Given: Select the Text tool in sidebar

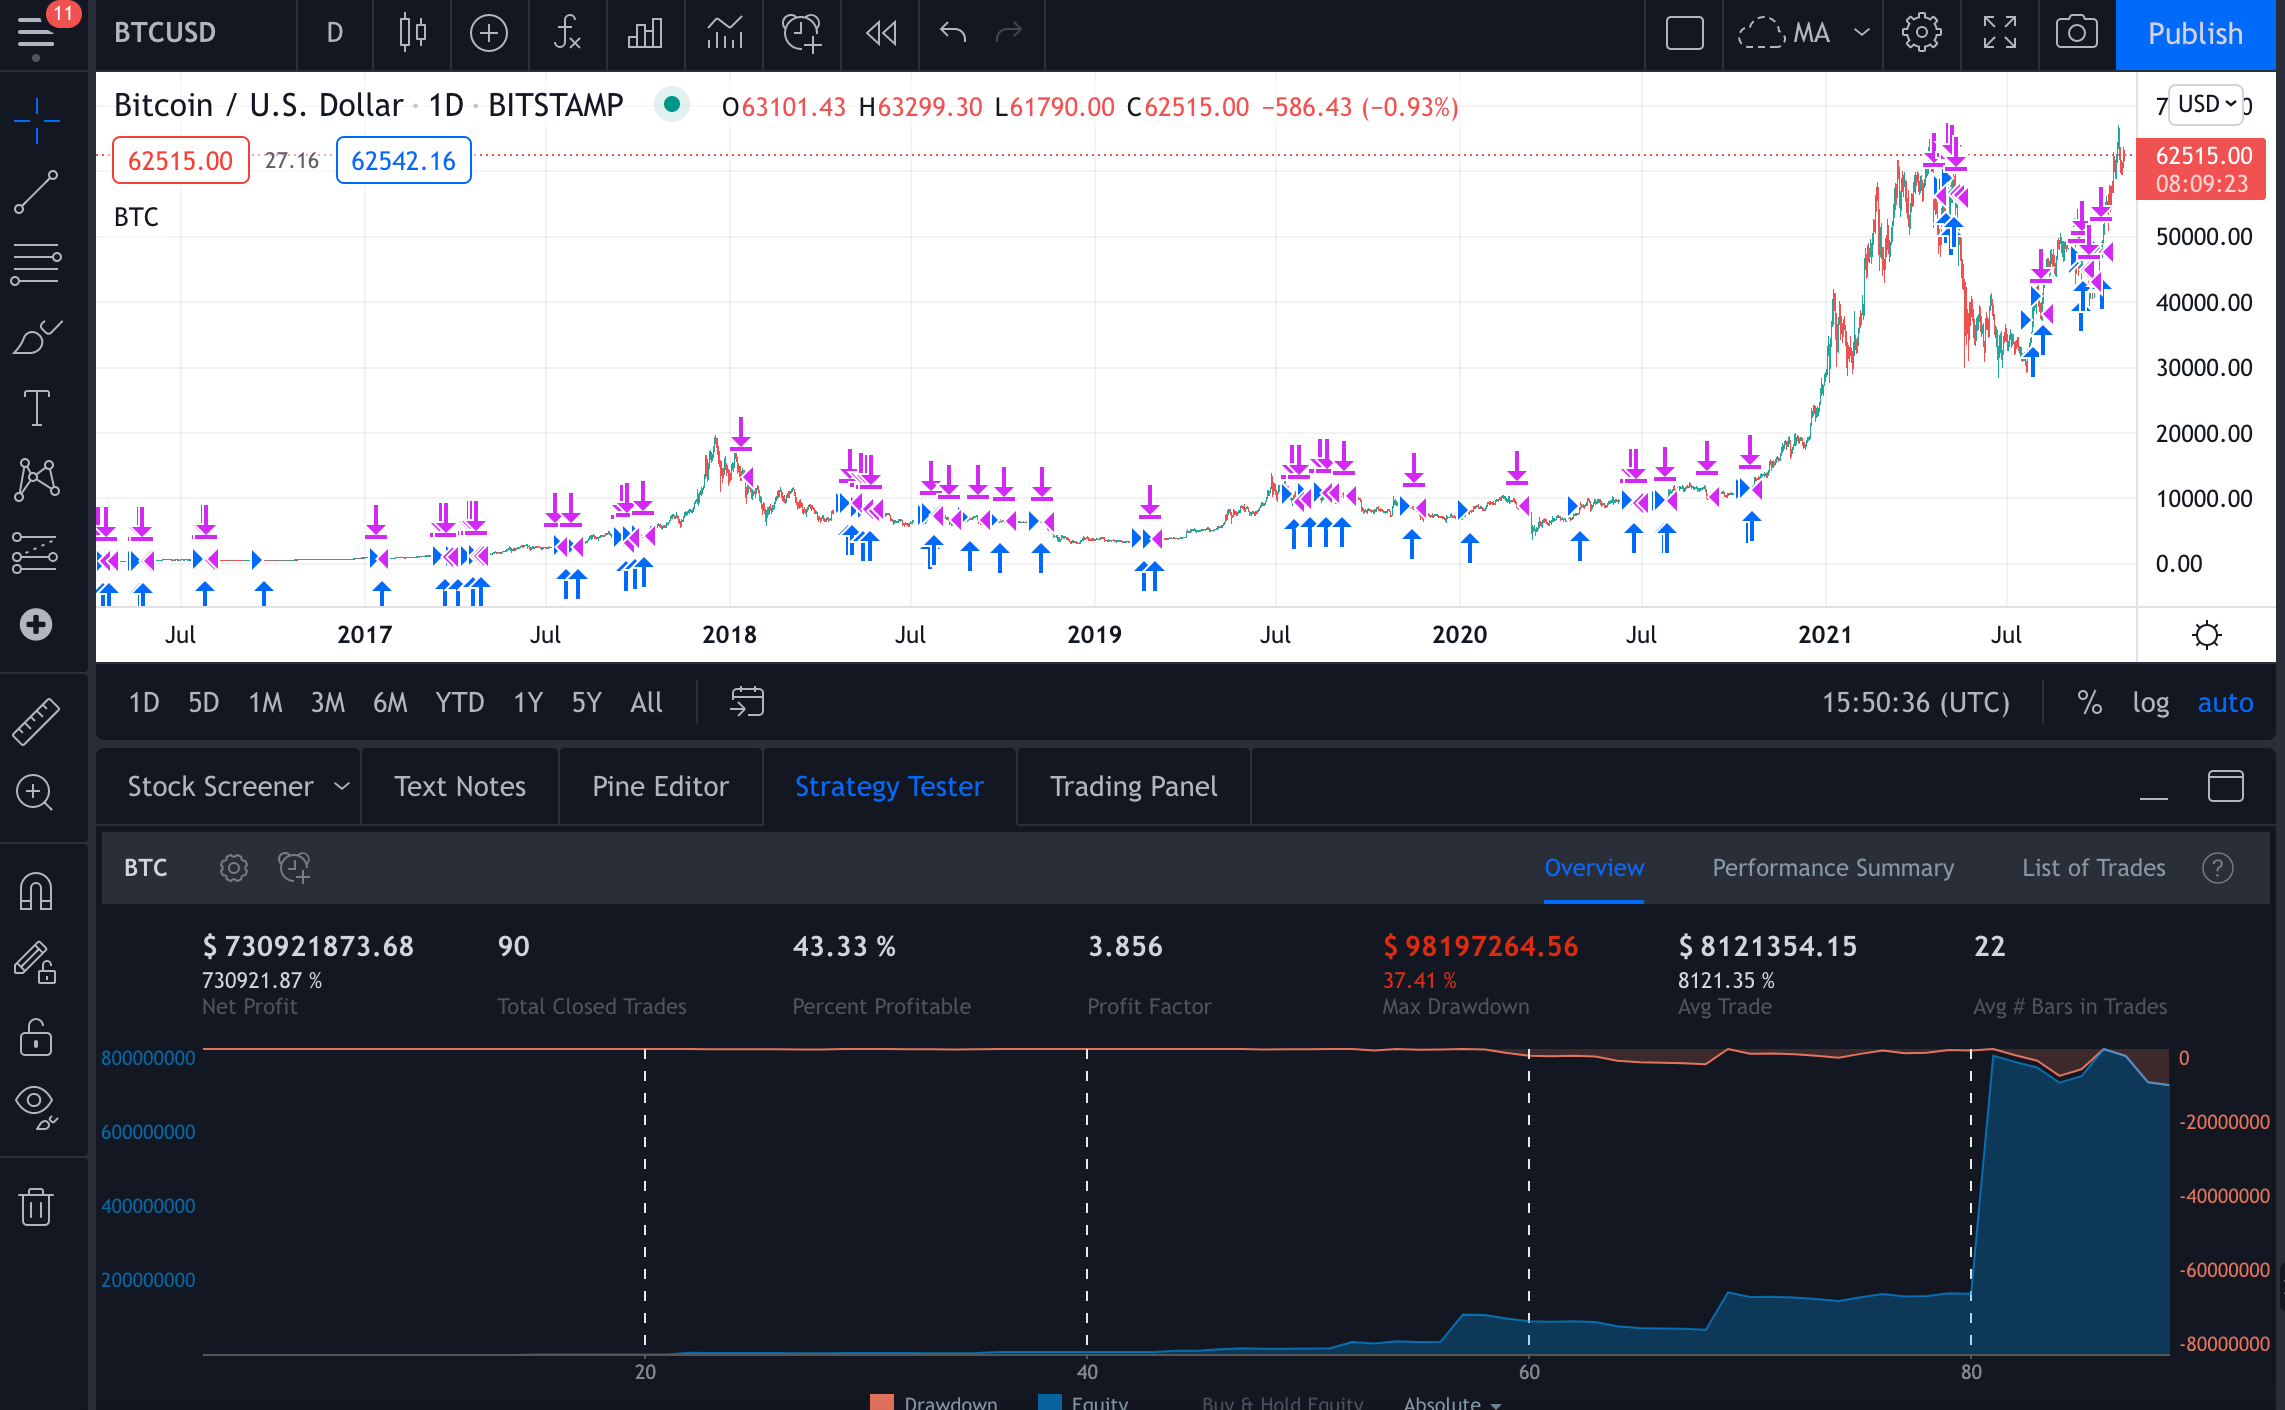Looking at the screenshot, I should pyautogui.click(x=36, y=408).
